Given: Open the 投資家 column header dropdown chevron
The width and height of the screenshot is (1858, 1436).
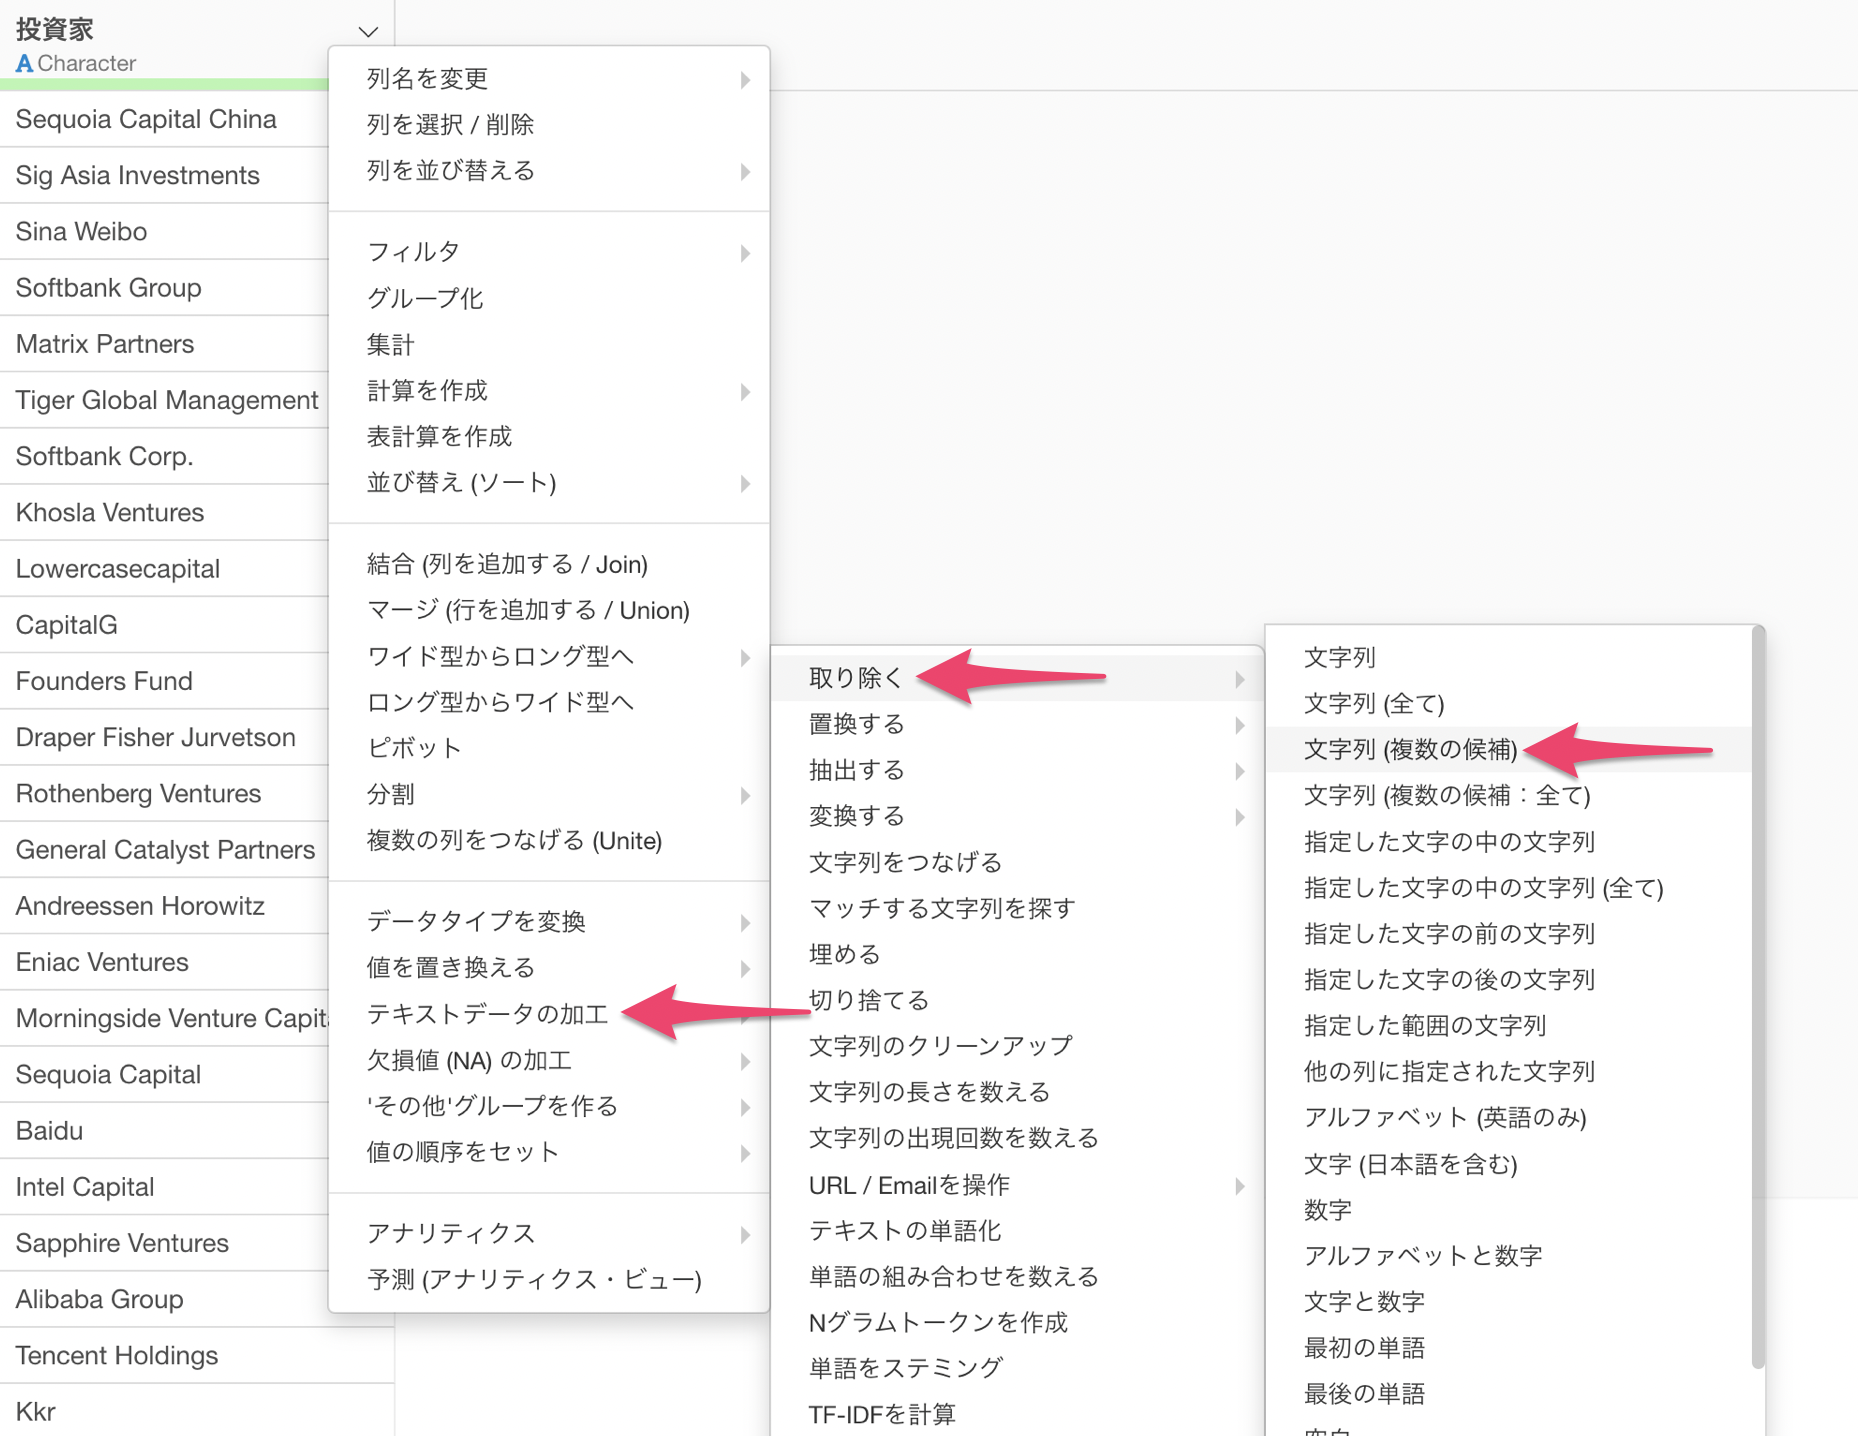Looking at the screenshot, I should 368,31.
